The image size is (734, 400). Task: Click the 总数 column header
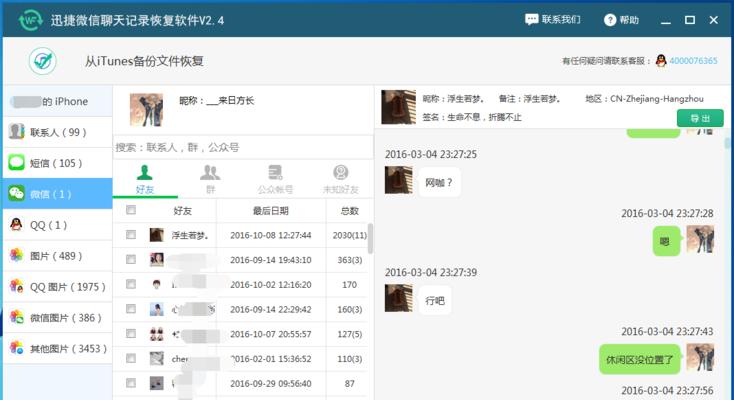pos(349,211)
